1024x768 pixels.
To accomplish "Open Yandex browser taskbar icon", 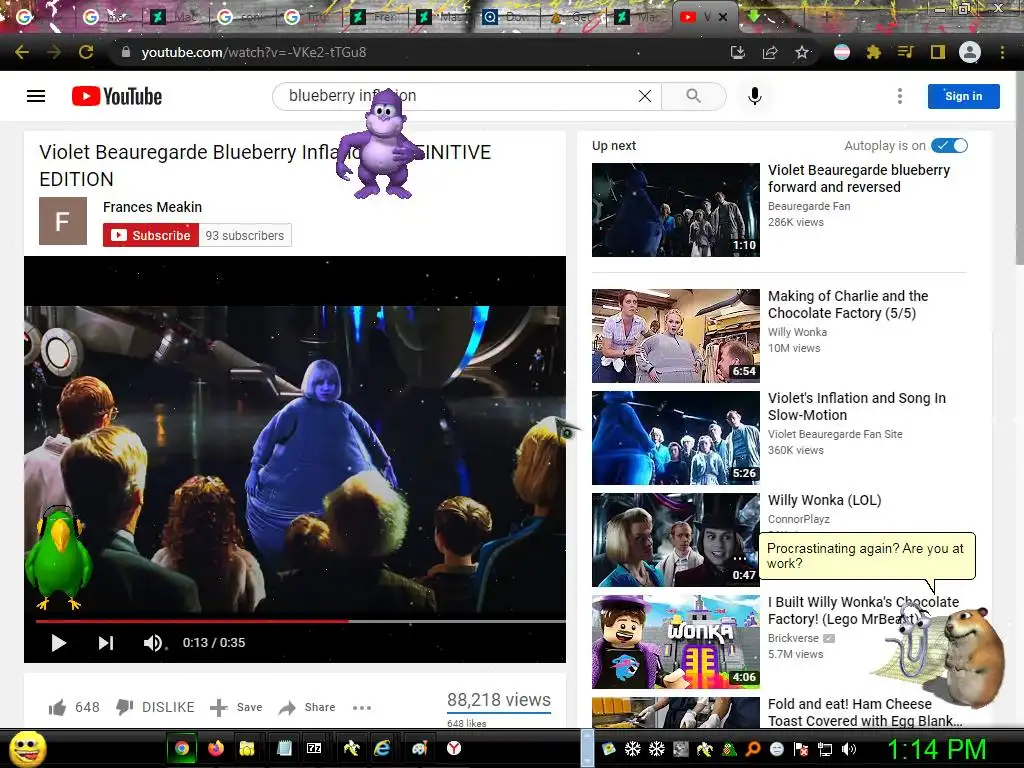I will coord(454,748).
